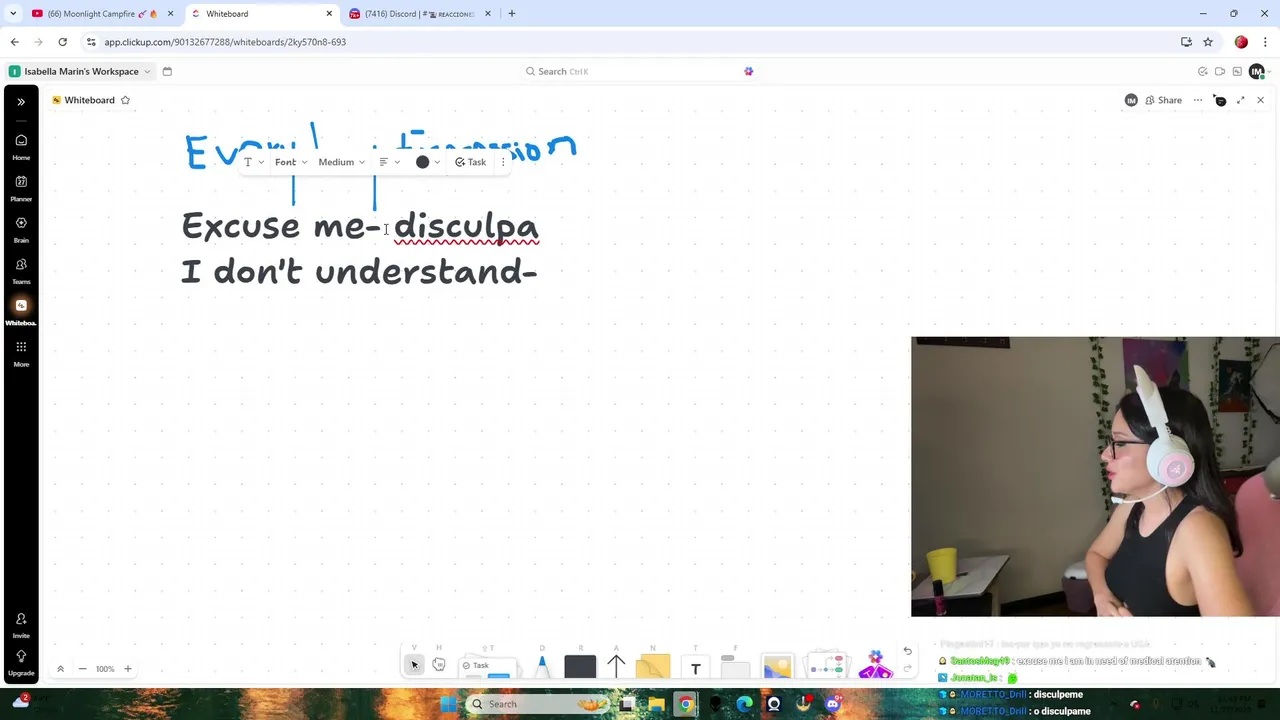Viewport: 1280px width, 720px height.
Task: Click the Share button
Action: coord(1164,100)
